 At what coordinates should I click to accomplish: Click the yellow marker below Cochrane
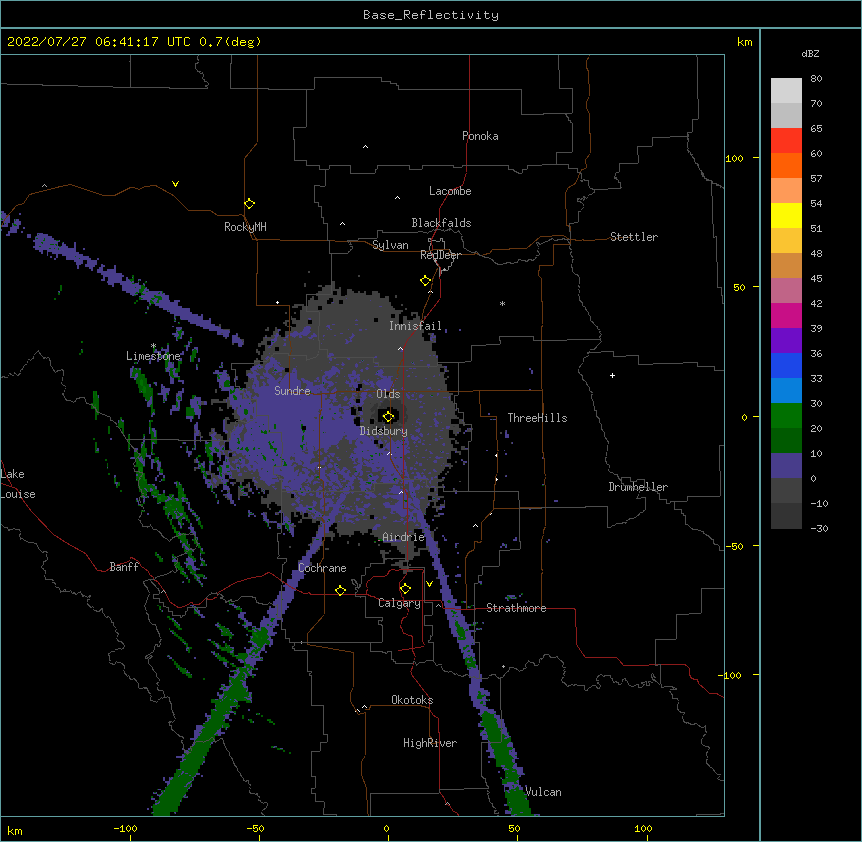point(340,590)
